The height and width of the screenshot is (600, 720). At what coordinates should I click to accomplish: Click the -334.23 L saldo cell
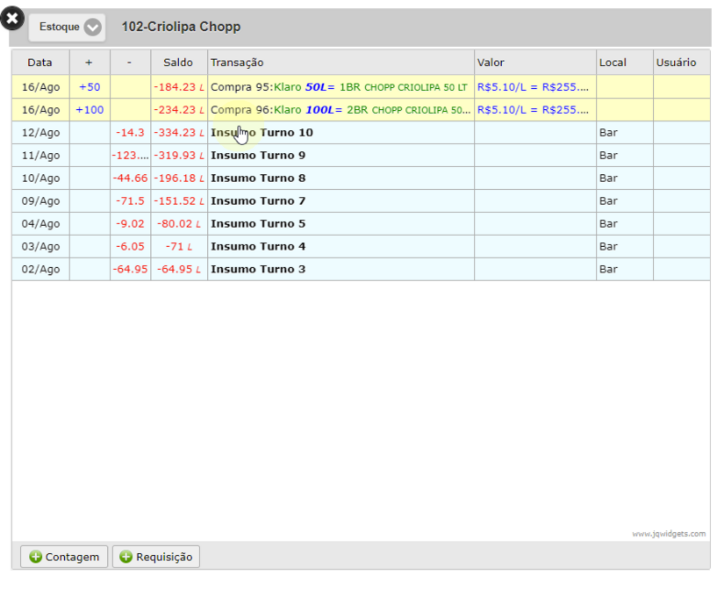click(179, 133)
